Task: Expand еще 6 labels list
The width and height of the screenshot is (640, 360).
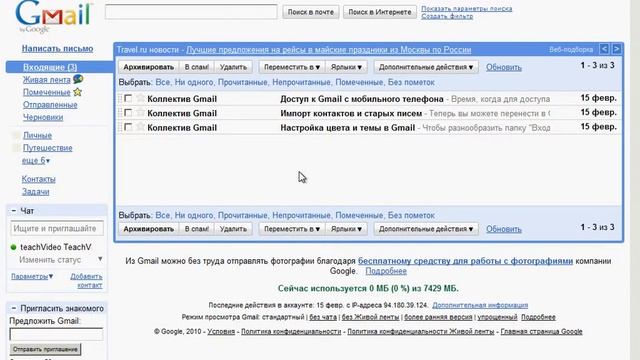Action: coord(36,160)
